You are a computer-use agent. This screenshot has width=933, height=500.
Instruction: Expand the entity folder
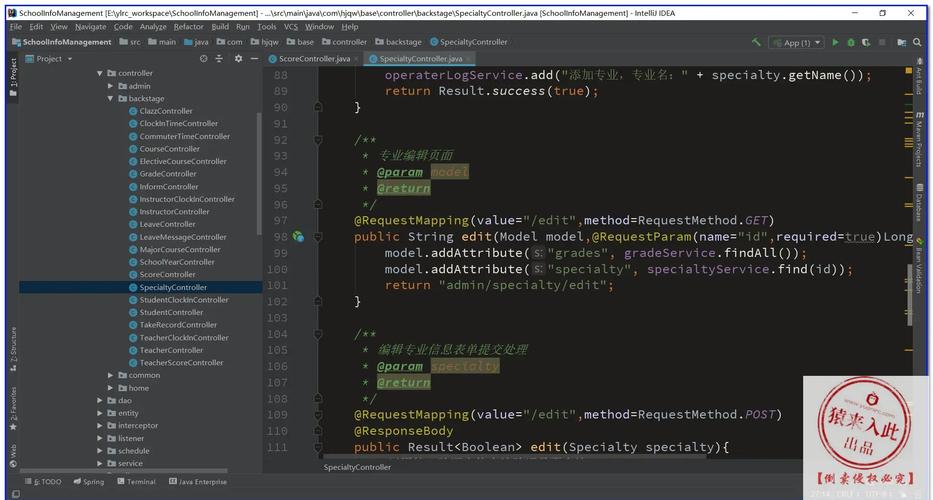tap(100, 413)
